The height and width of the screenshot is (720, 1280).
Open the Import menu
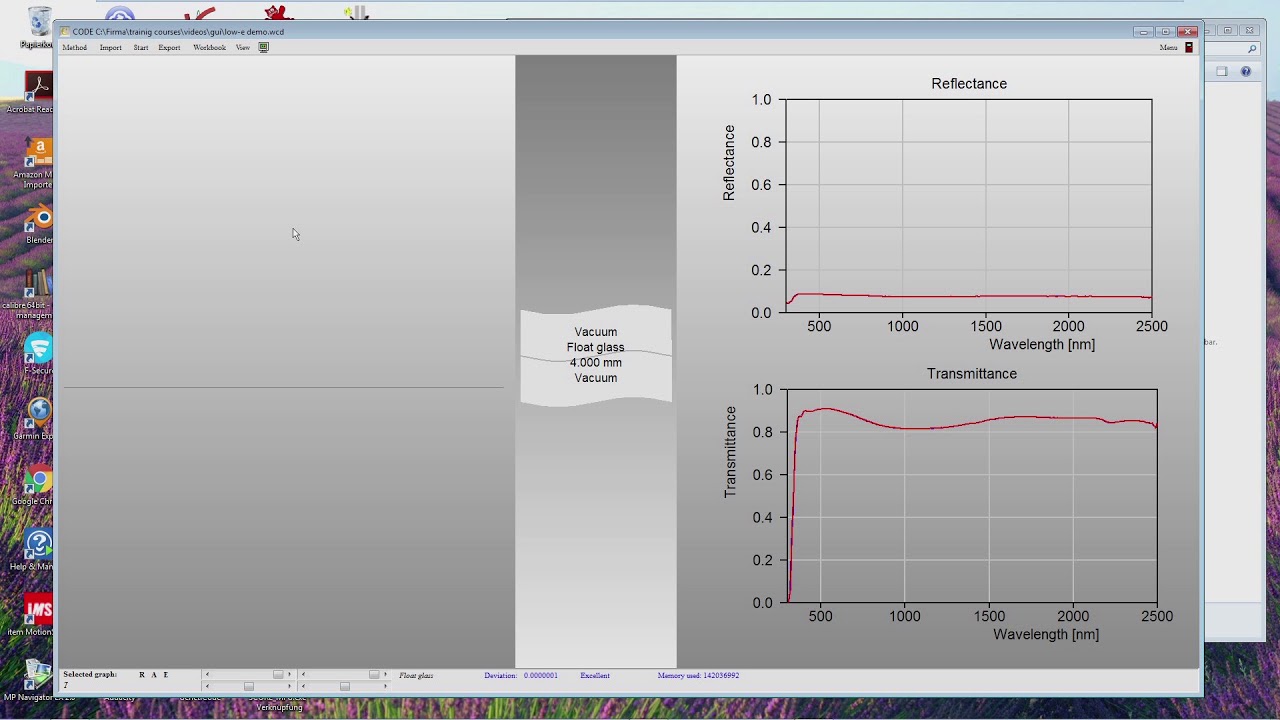tap(110, 47)
